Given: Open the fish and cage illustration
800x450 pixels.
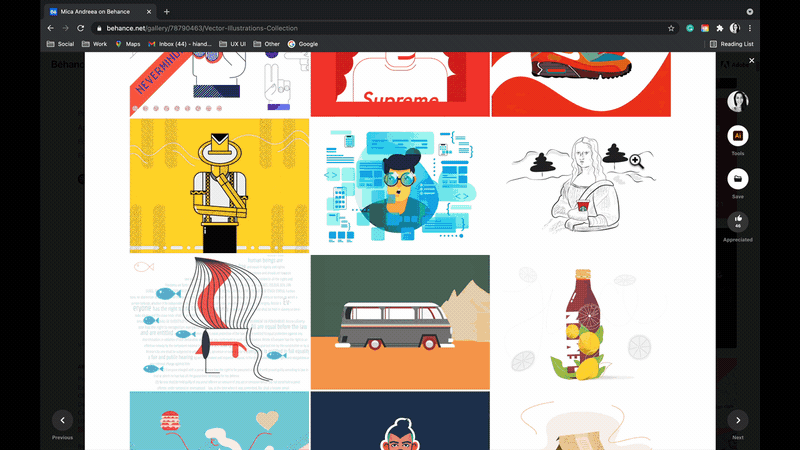Looking at the screenshot, I should [219, 322].
